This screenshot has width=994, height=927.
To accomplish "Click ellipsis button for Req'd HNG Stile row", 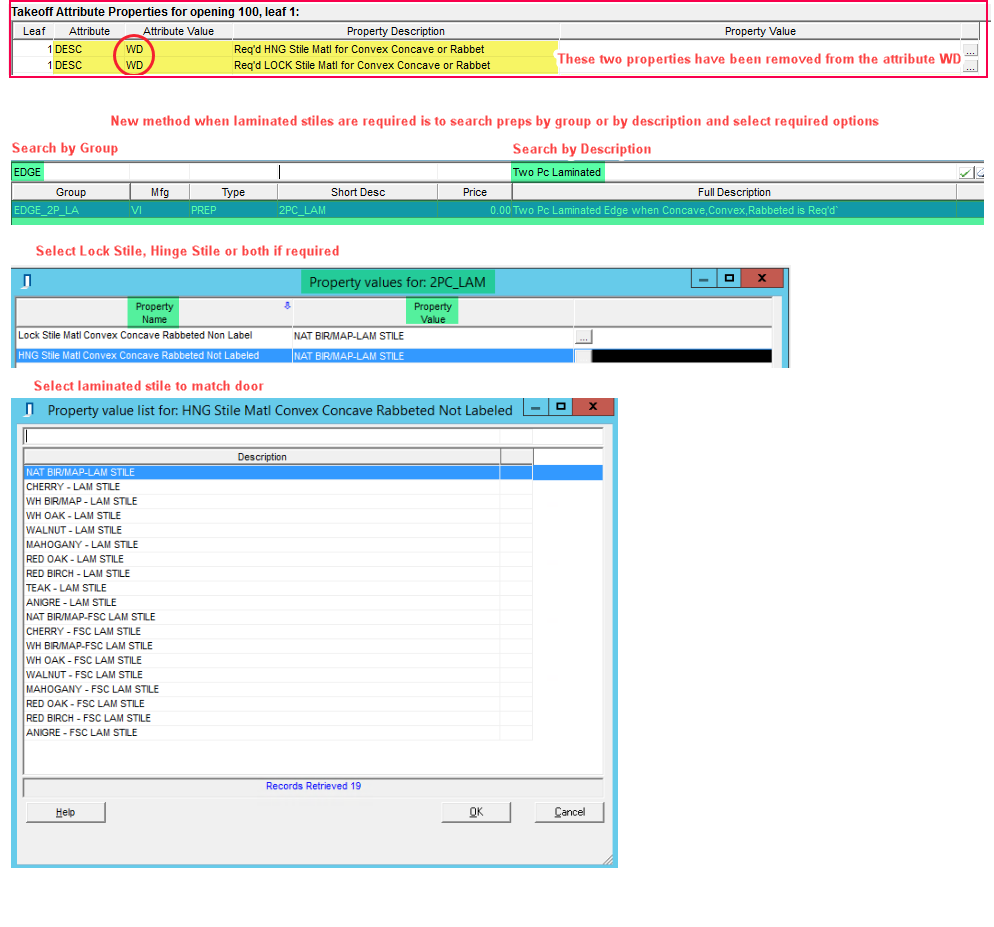I will click(970, 50).
